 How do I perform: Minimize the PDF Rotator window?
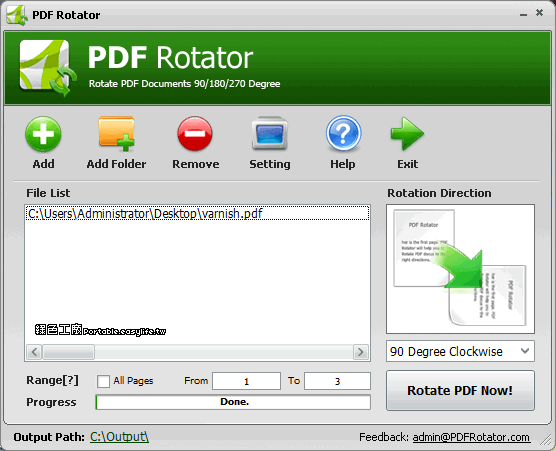point(523,15)
